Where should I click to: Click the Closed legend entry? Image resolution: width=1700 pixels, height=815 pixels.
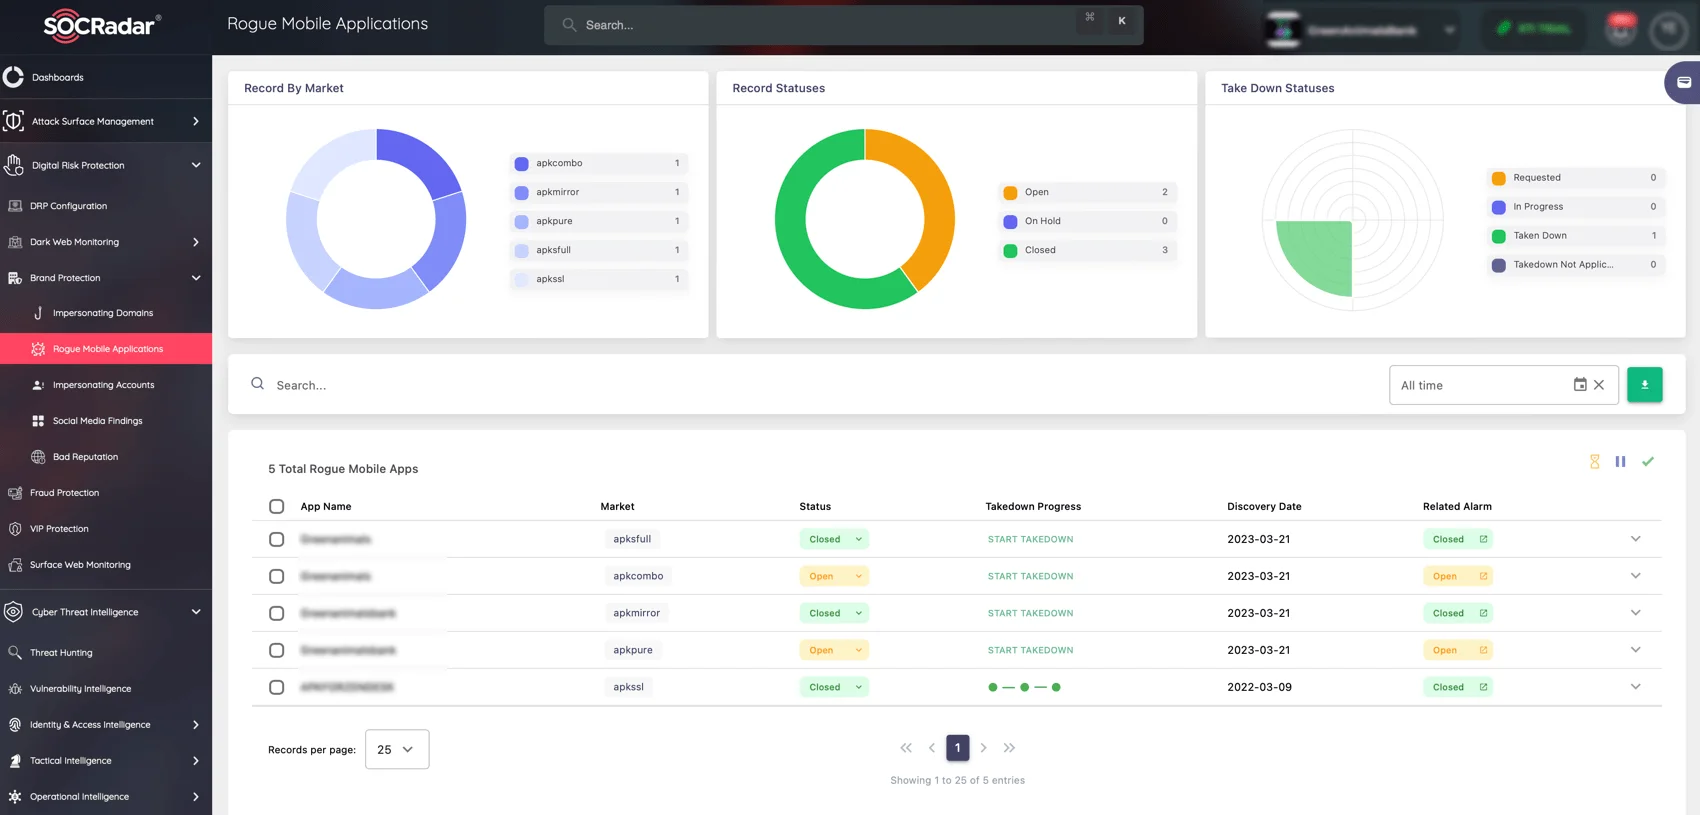point(1087,250)
